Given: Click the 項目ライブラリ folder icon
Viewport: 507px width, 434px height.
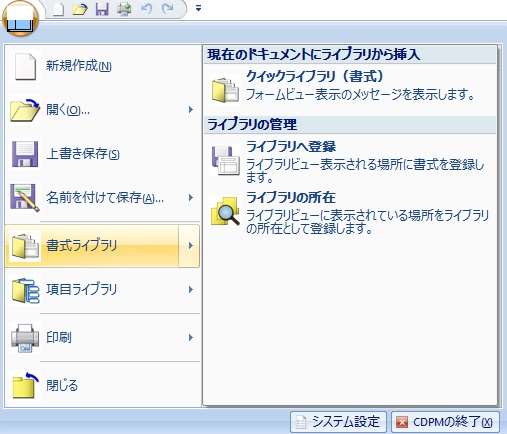Looking at the screenshot, I should 26,290.
